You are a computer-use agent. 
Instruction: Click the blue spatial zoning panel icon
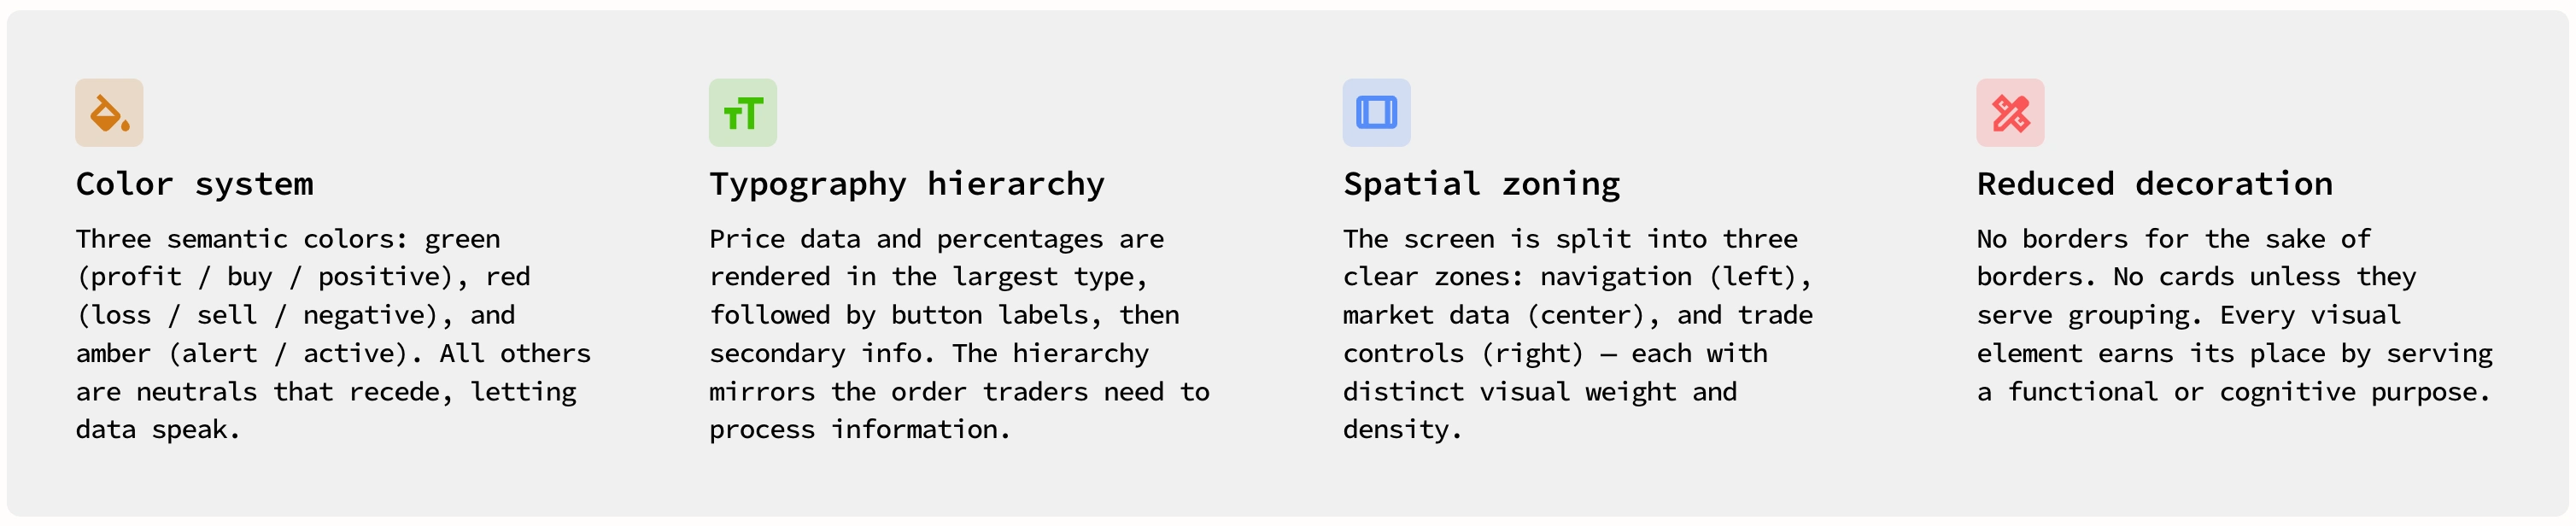point(1376,113)
